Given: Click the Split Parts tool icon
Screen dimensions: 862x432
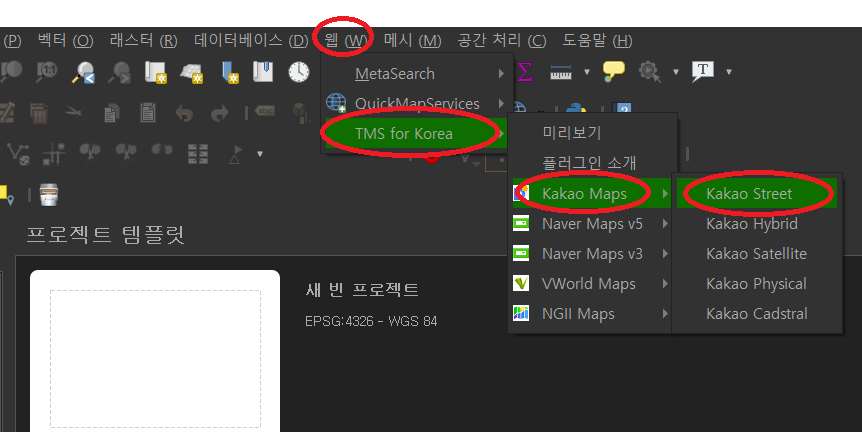Looking at the screenshot, I should click(126, 154).
